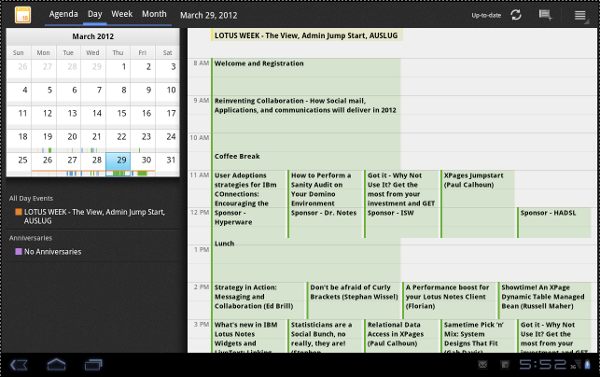Tap the Android back button
The image size is (600, 377).
[19, 365]
